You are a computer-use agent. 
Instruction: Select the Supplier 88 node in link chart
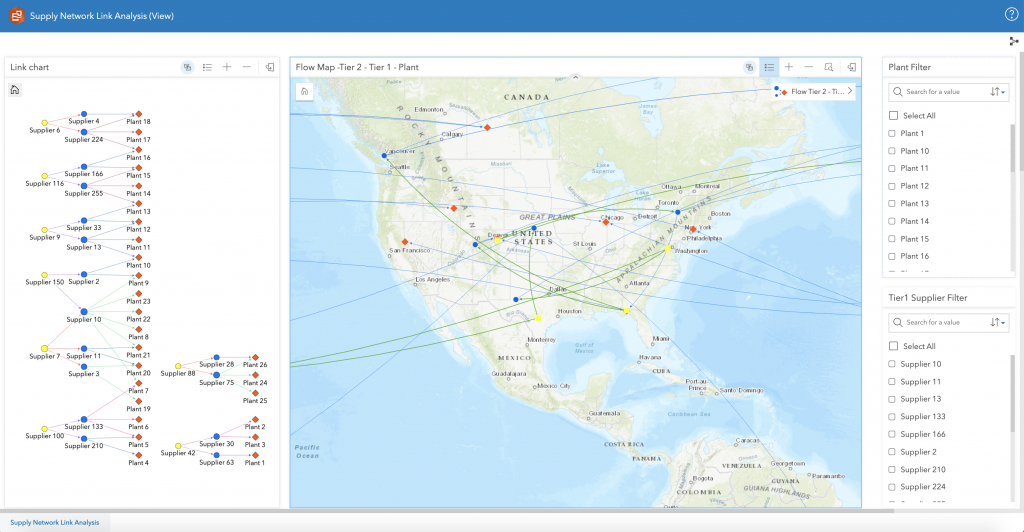point(178,366)
